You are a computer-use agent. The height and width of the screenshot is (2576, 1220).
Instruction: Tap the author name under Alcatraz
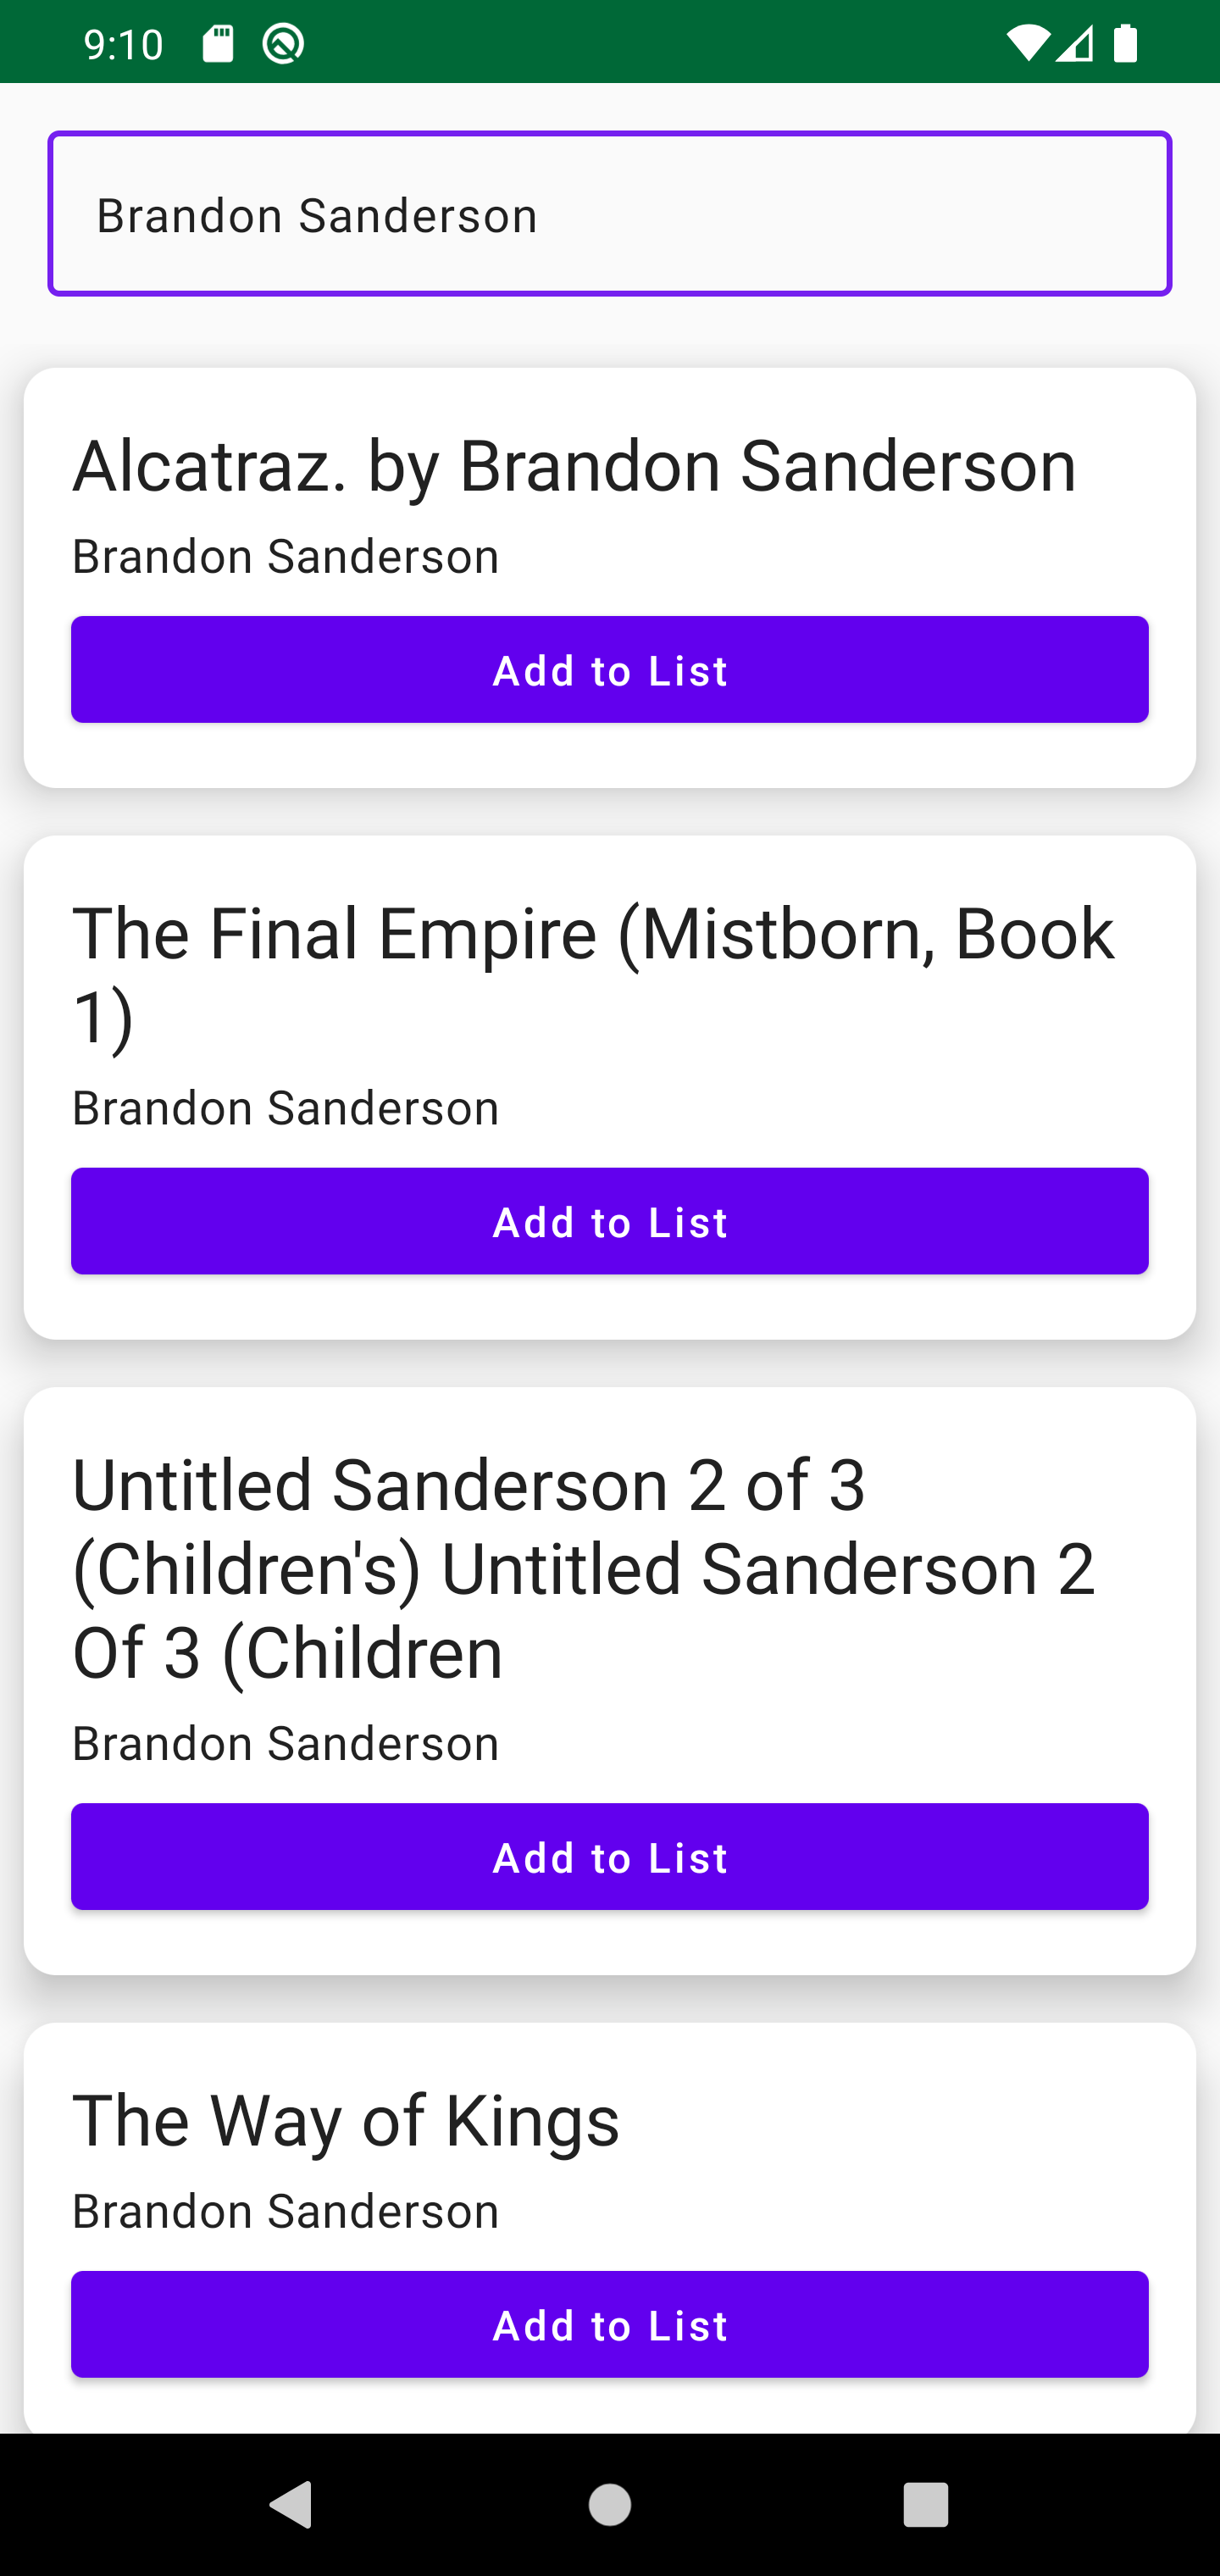click(285, 556)
